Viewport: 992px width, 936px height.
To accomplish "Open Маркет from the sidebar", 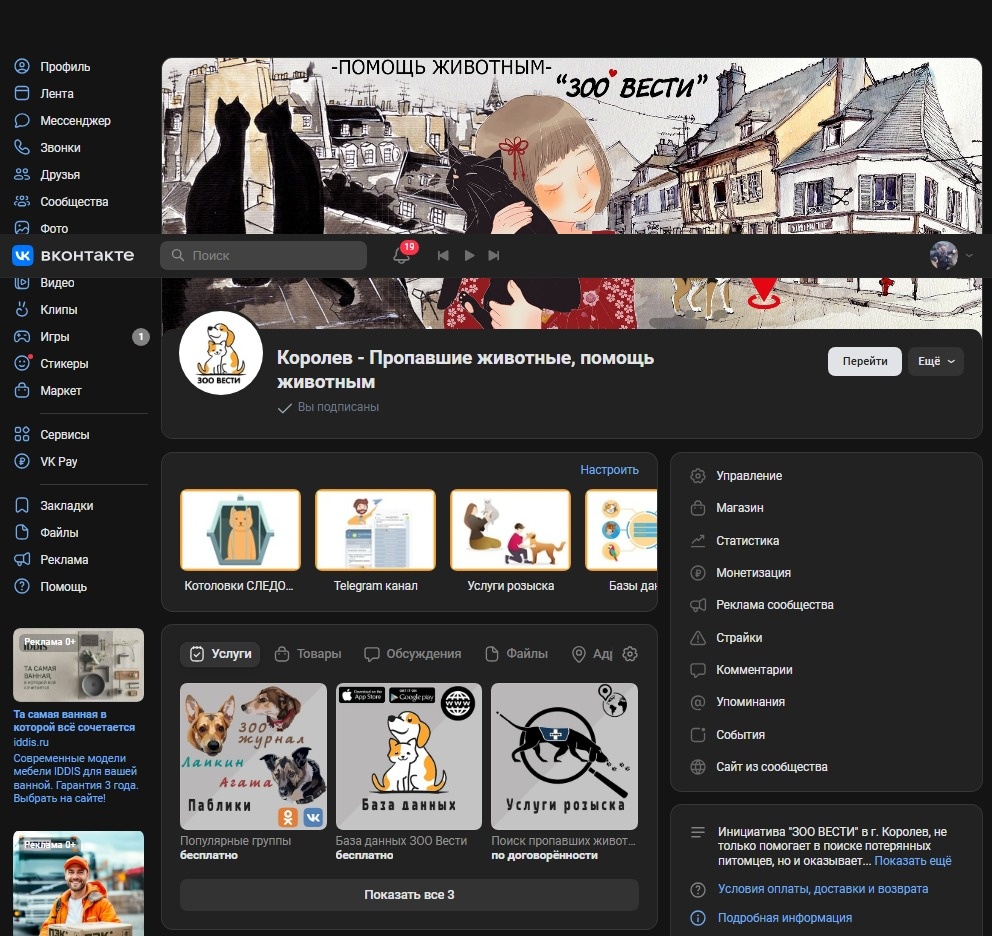I will point(47,391).
